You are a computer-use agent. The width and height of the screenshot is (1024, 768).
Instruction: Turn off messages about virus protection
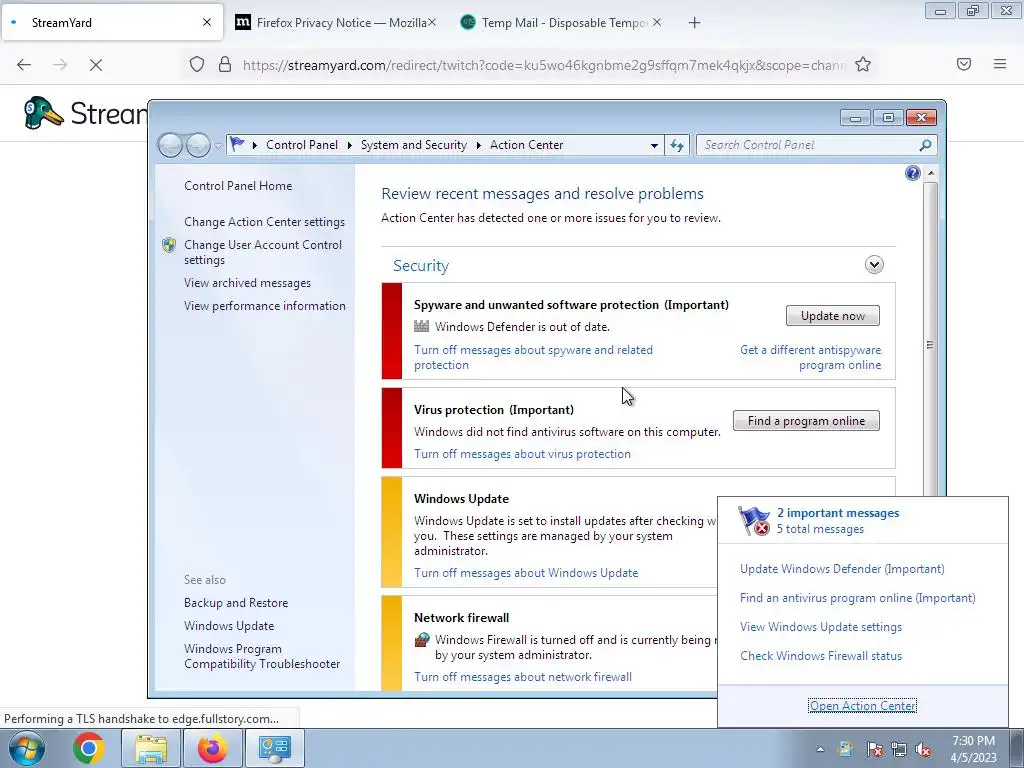tap(522, 454)
